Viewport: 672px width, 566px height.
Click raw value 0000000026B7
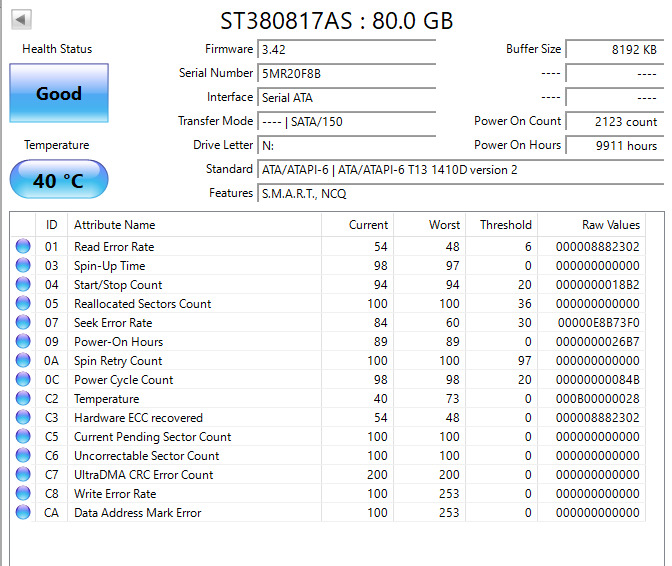tap(597, 342)
